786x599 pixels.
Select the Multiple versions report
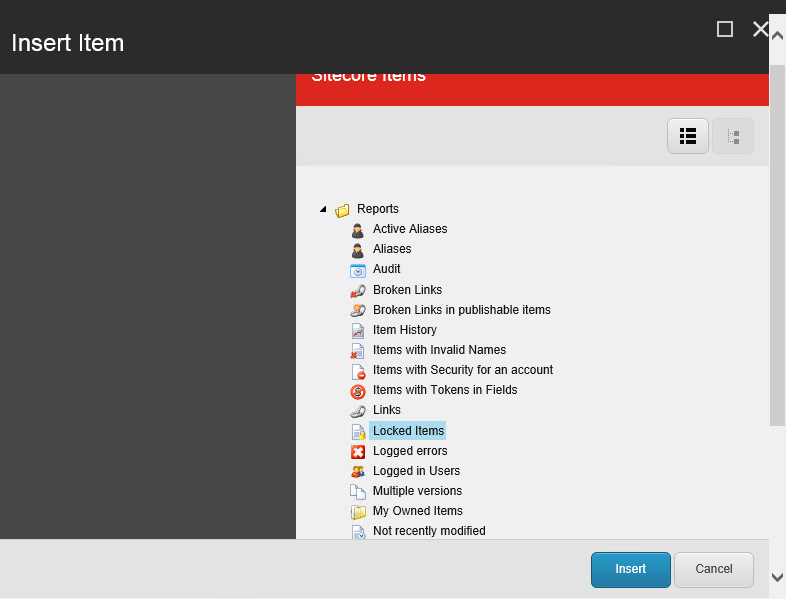point(417,491)
